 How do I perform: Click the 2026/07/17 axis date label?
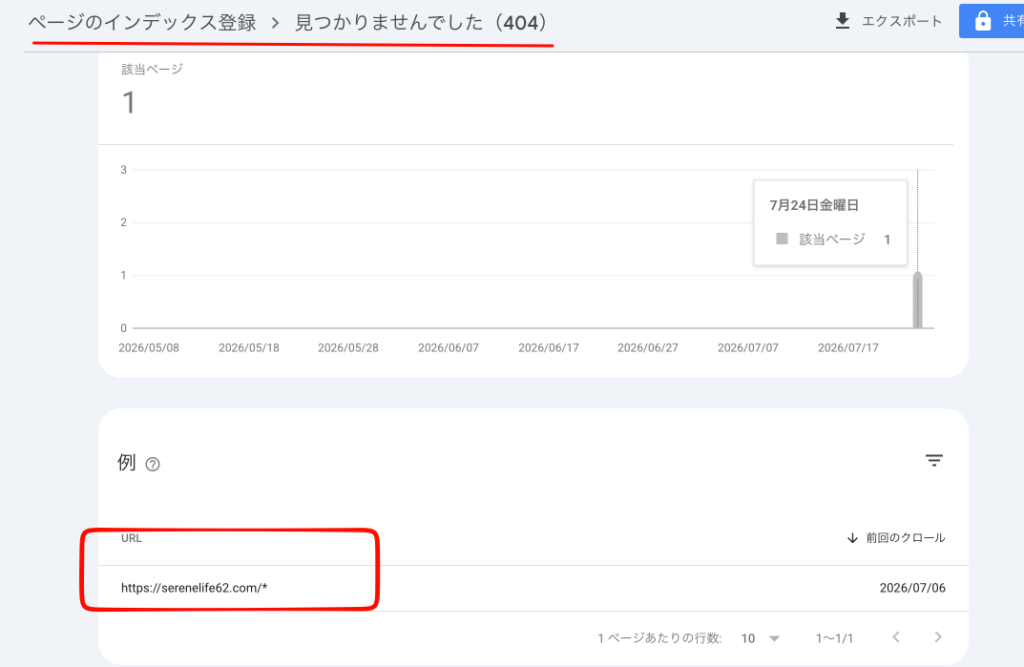click(848, 348)
